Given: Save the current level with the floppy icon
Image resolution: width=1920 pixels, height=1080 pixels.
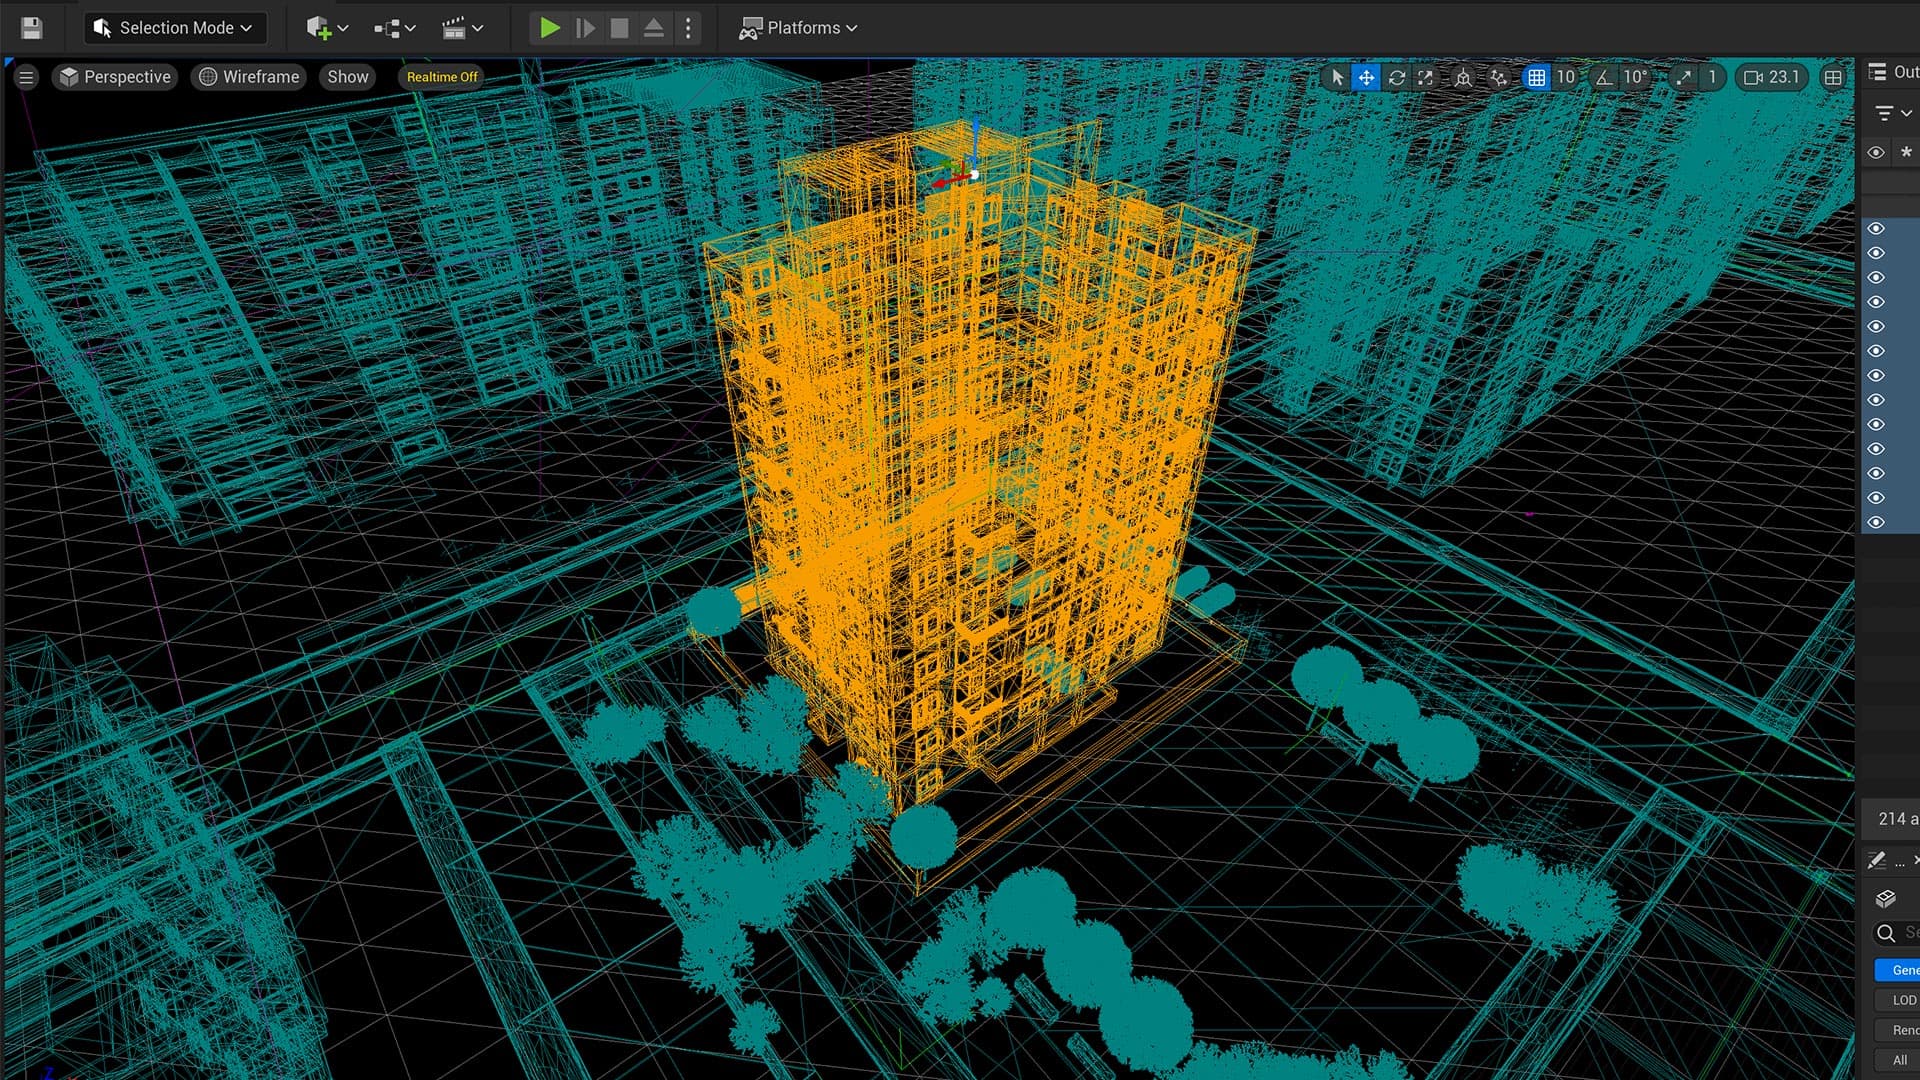Looking at the screenshot, I should (x=32, y=28).
